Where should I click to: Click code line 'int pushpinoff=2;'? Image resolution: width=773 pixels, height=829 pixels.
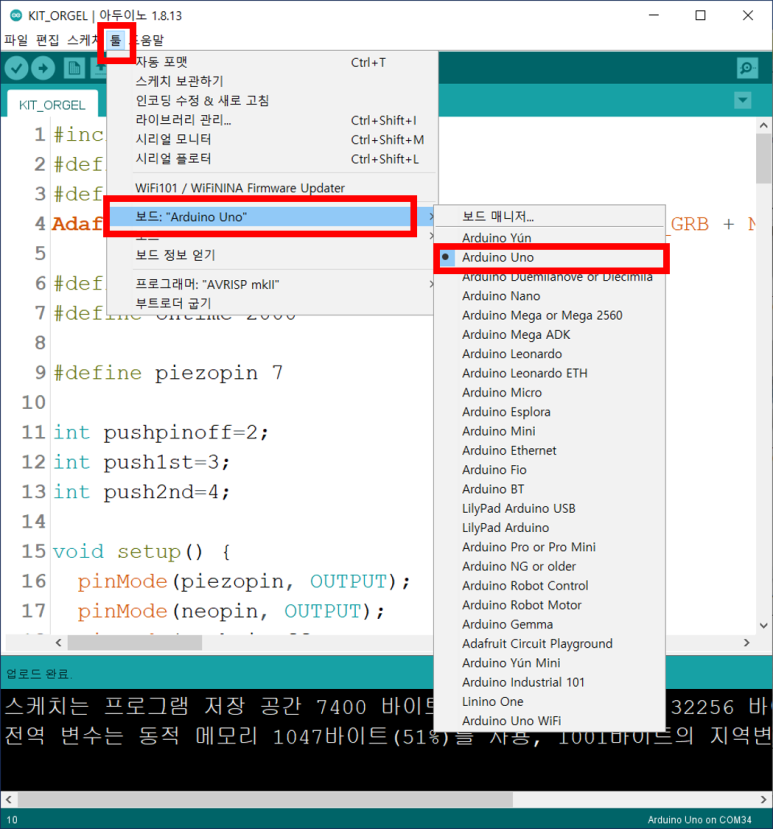[x=161, y=433]
